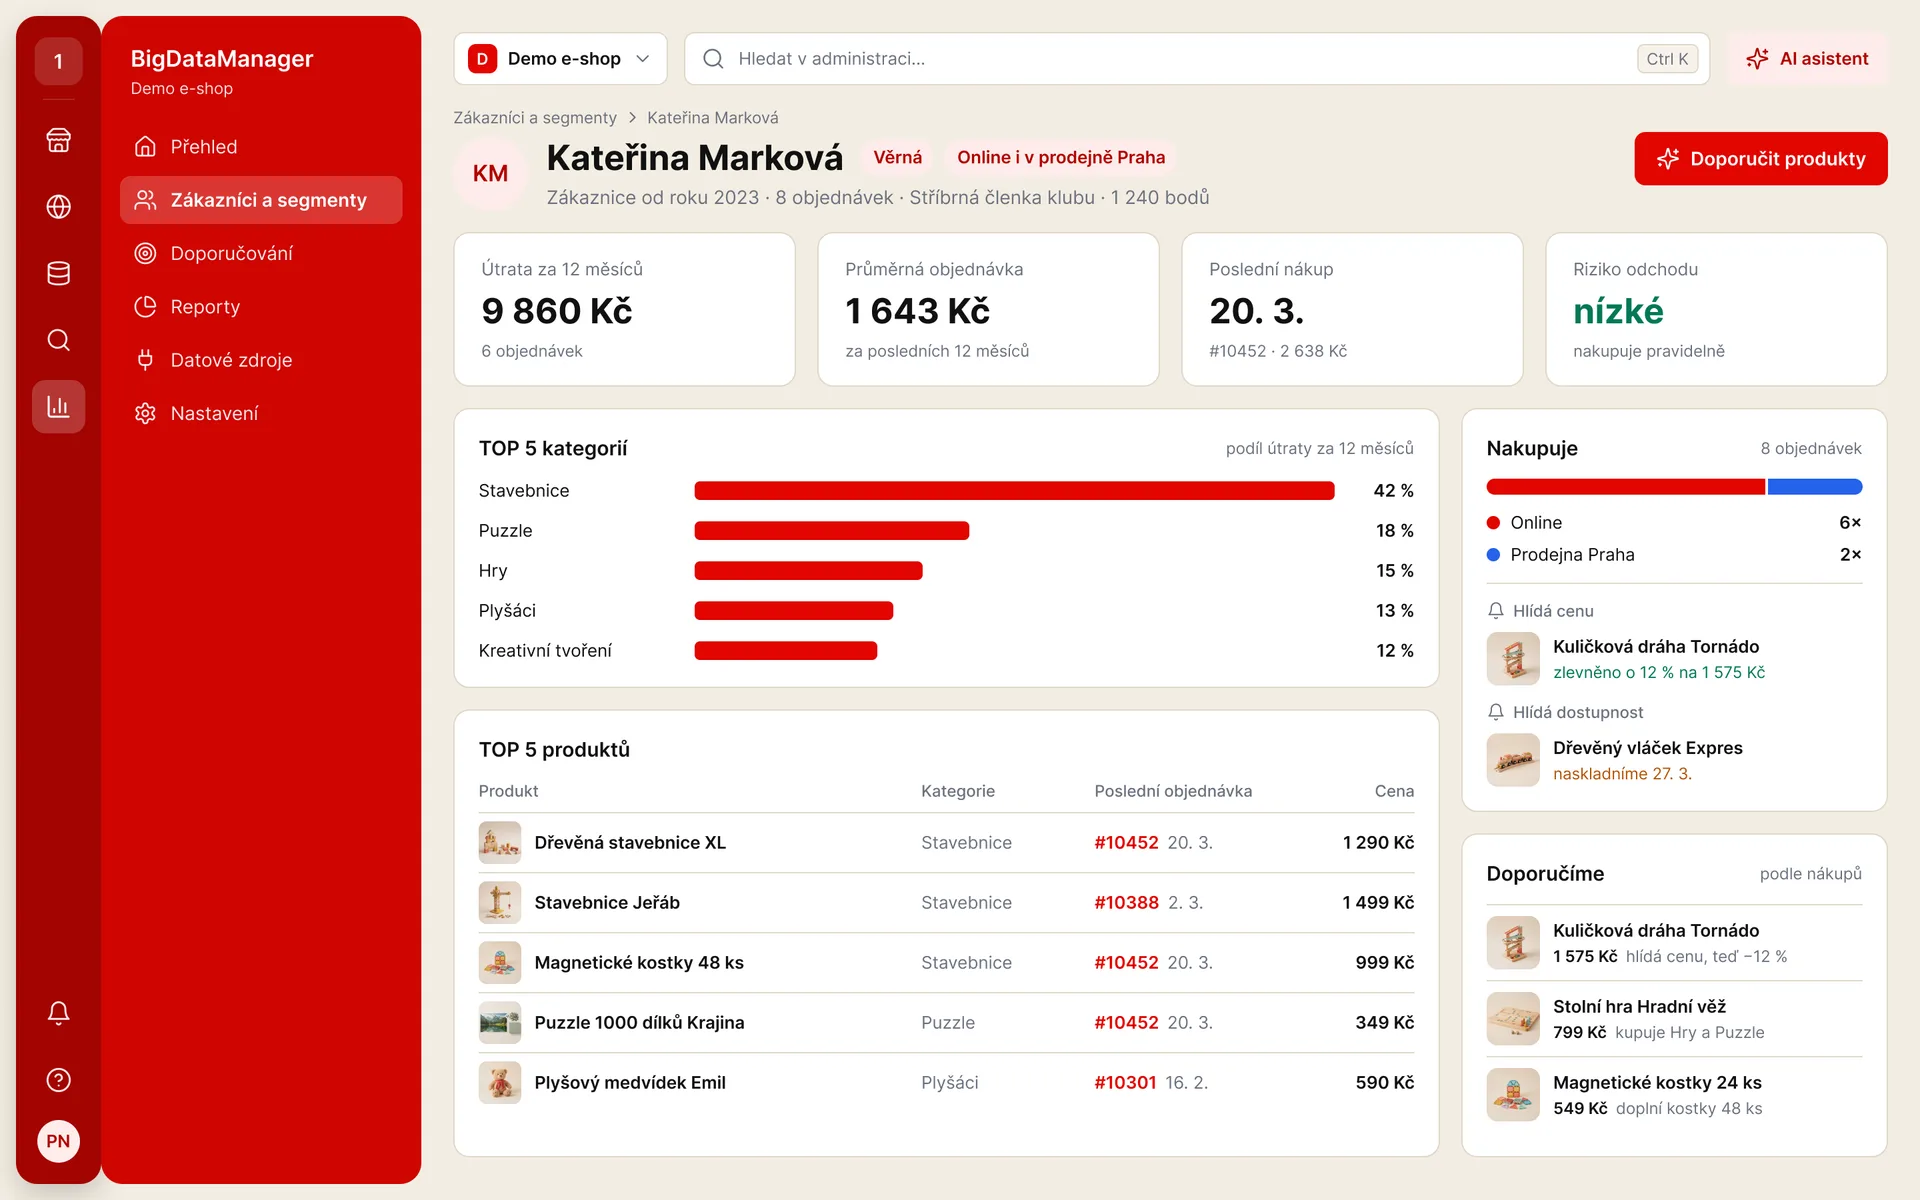1920x1200 pixels.
Task: Select the bar chart icon in the left rail
Action: (58, 407)
